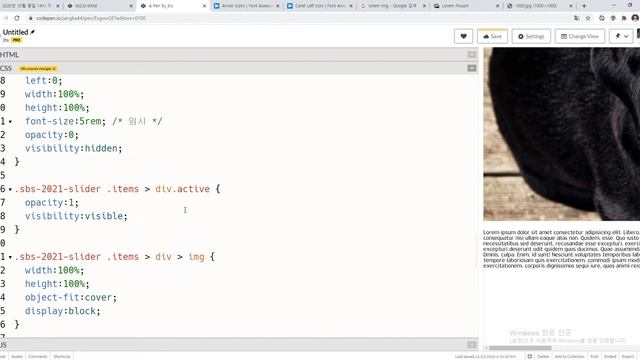Save the pen with the Save button
Image resolution: width=640 pixels, height=360 pixels.
point(492,36)
